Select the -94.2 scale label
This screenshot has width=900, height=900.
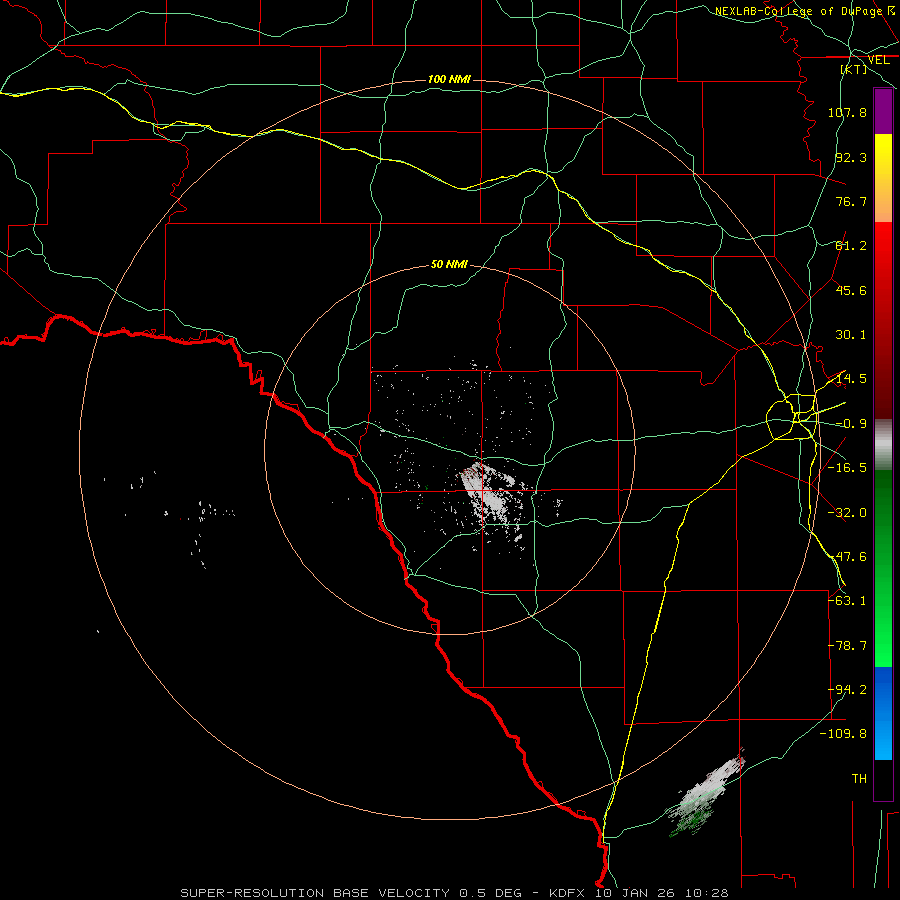847,690
